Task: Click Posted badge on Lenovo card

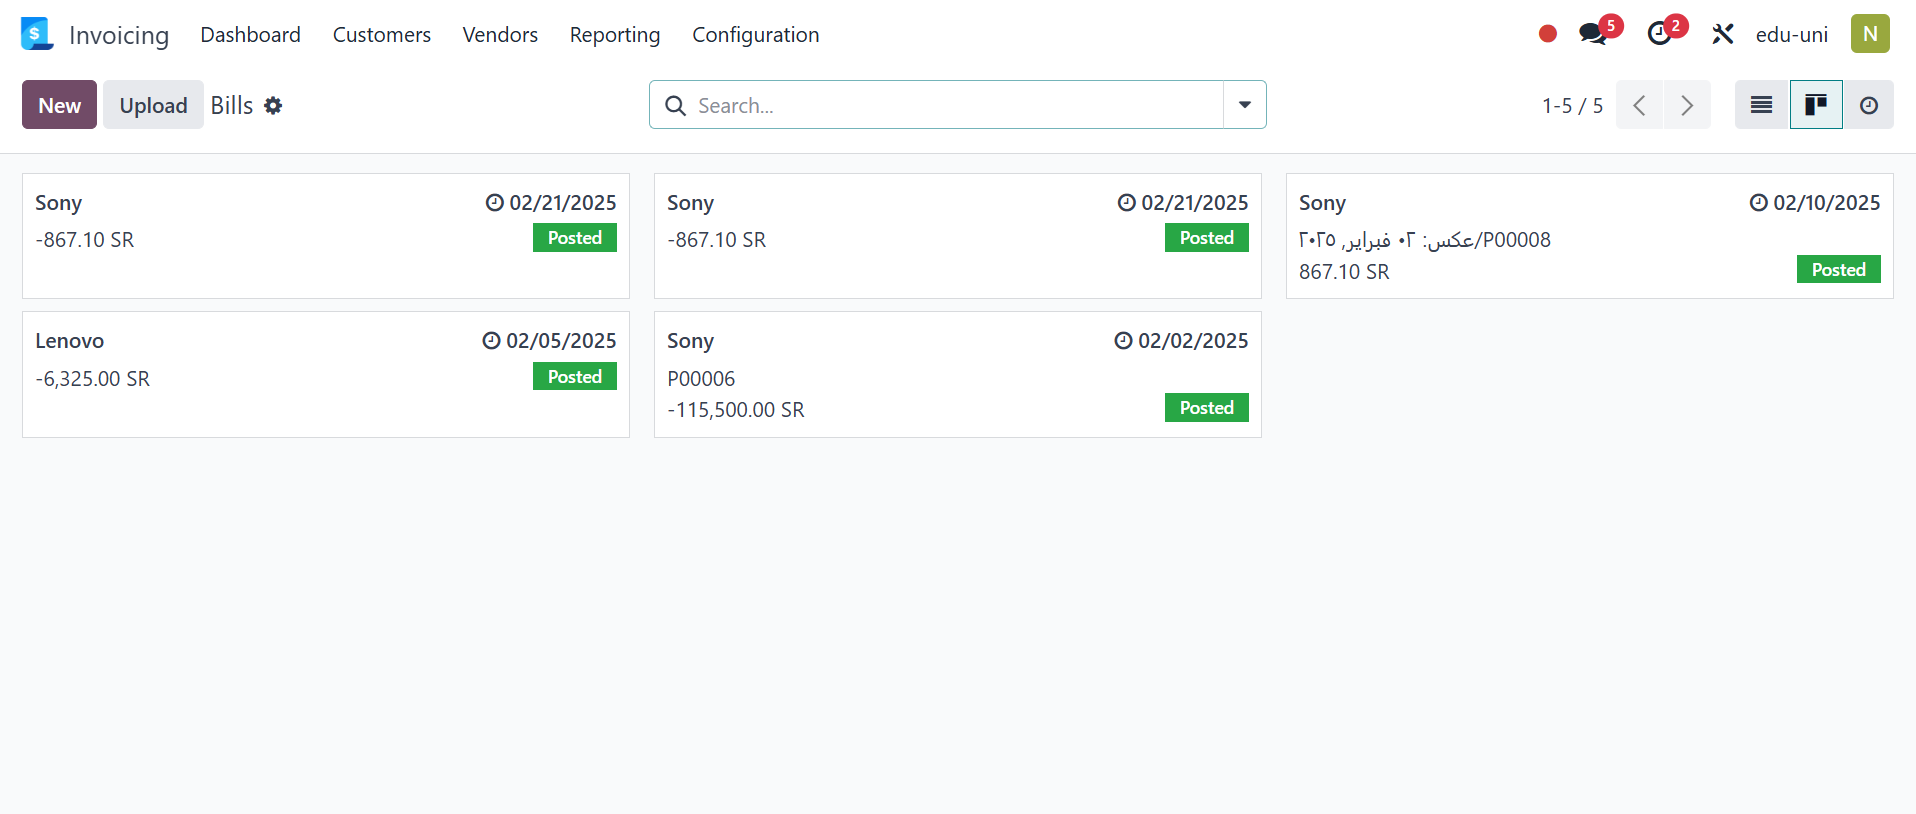Action: click(575, 377)
